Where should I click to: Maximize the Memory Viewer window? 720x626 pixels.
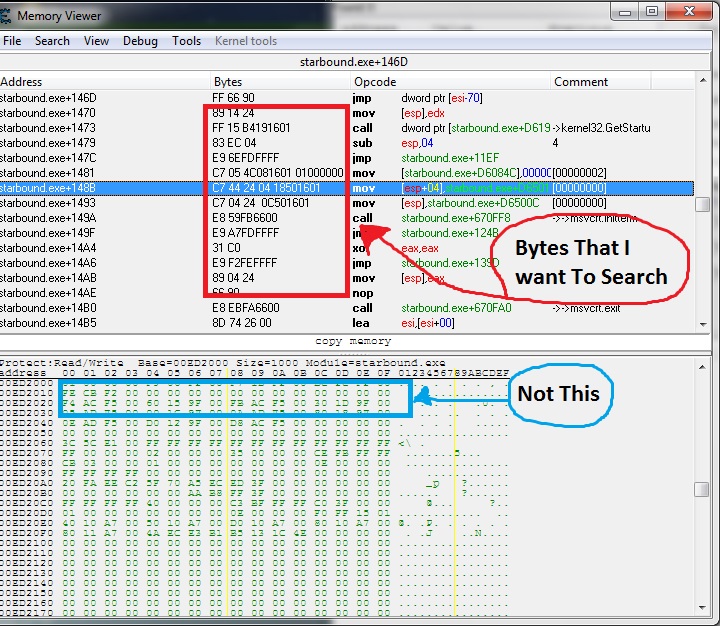coord(652,12)
